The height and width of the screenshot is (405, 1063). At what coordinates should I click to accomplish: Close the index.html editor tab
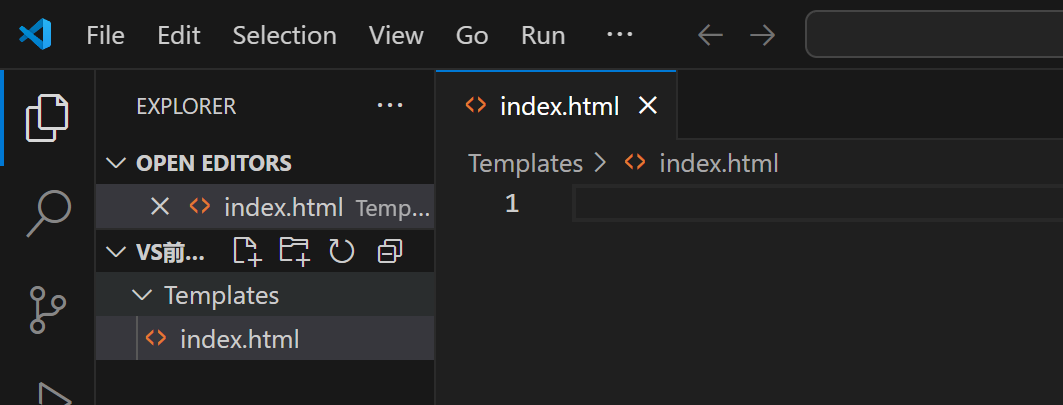tap(648, 105)
